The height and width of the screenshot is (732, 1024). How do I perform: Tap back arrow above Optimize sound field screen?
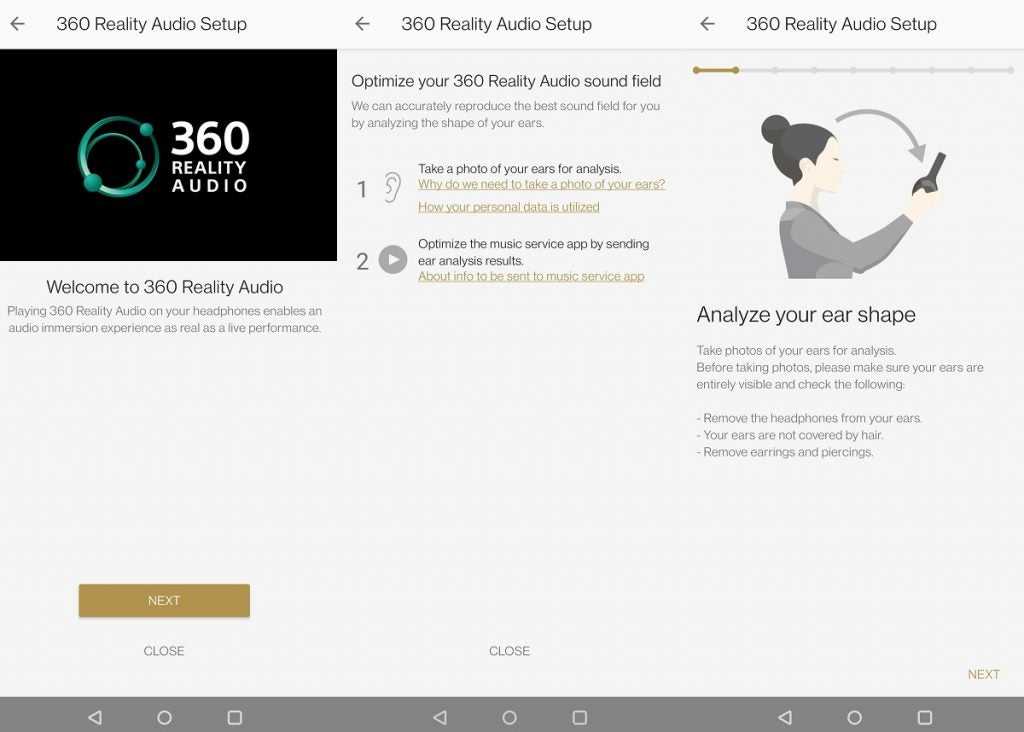pos(363,24)
